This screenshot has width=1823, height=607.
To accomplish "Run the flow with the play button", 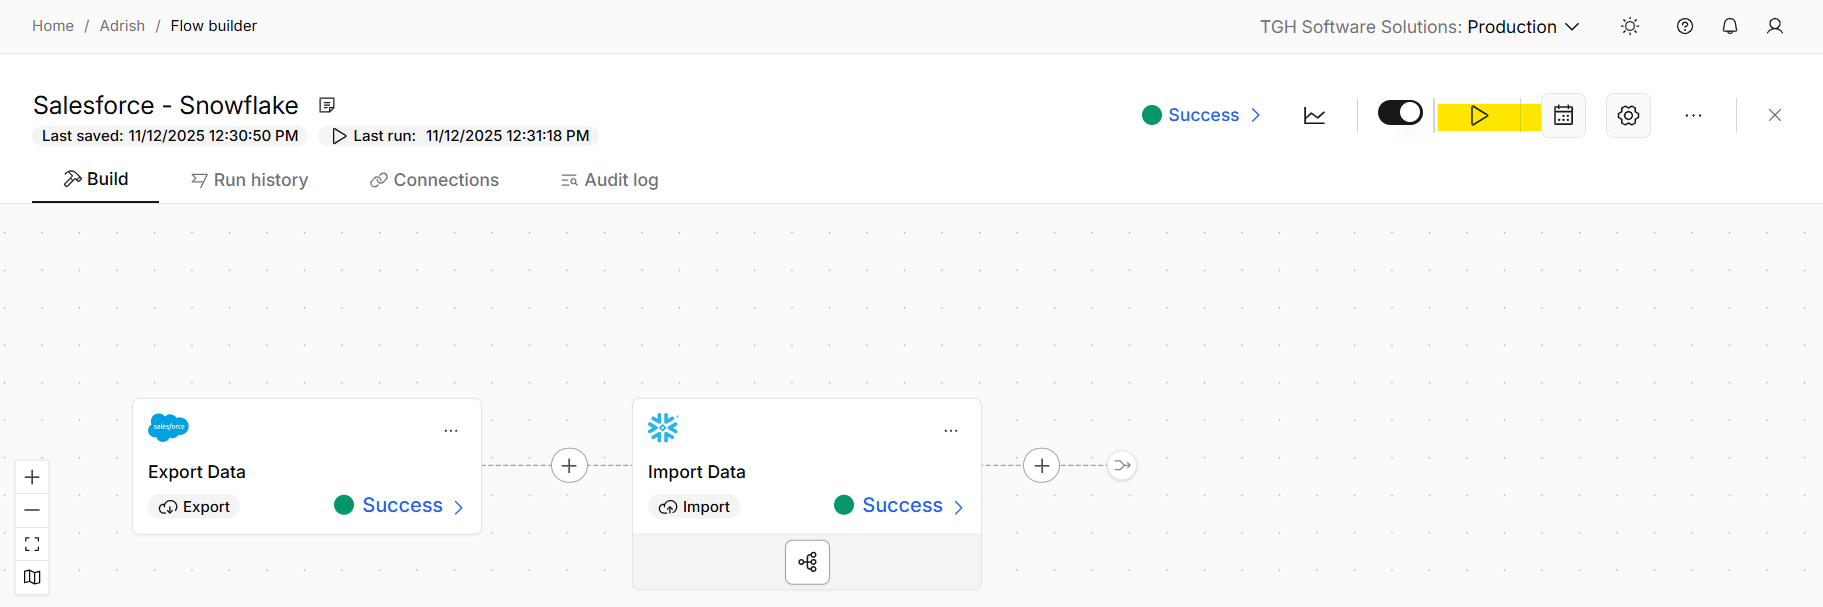I will tap(1479, 116).
